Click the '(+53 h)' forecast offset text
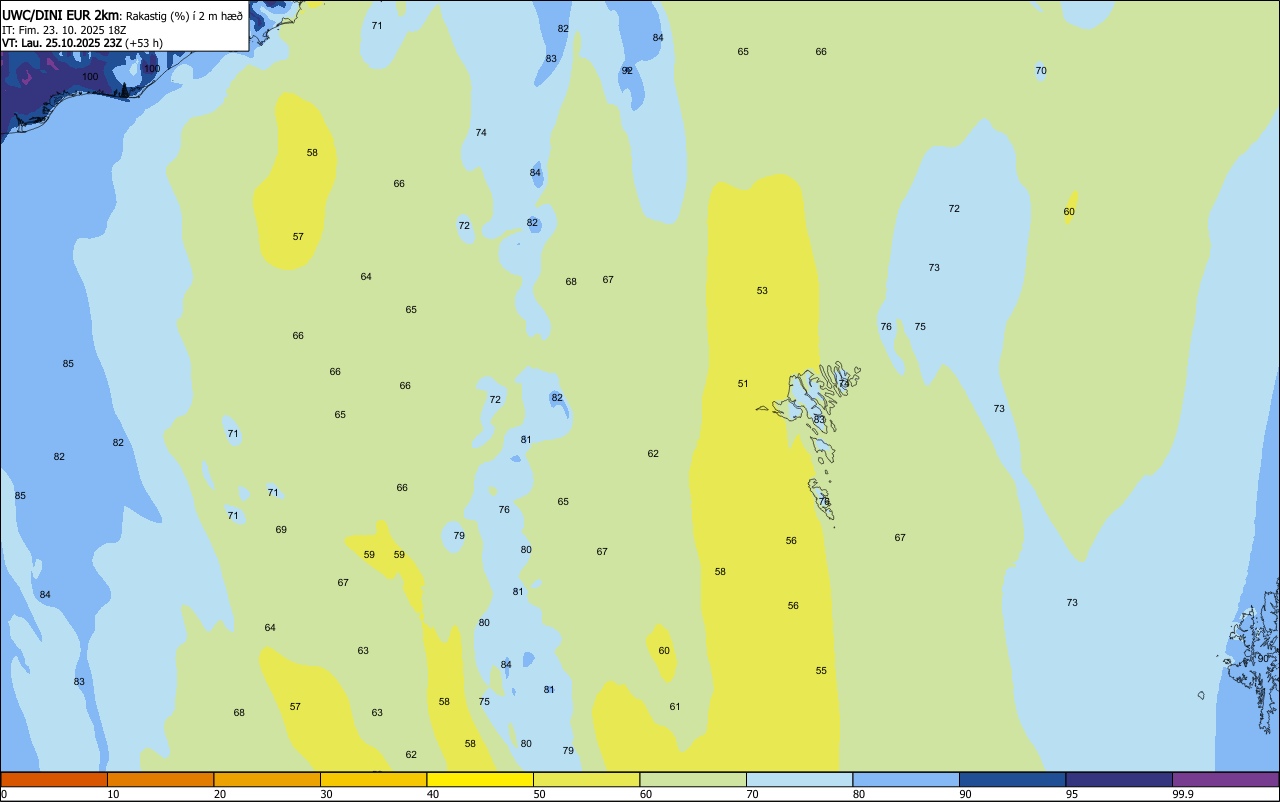The width and height of the screenshot is (1280, 802). [x=144, y=43]
